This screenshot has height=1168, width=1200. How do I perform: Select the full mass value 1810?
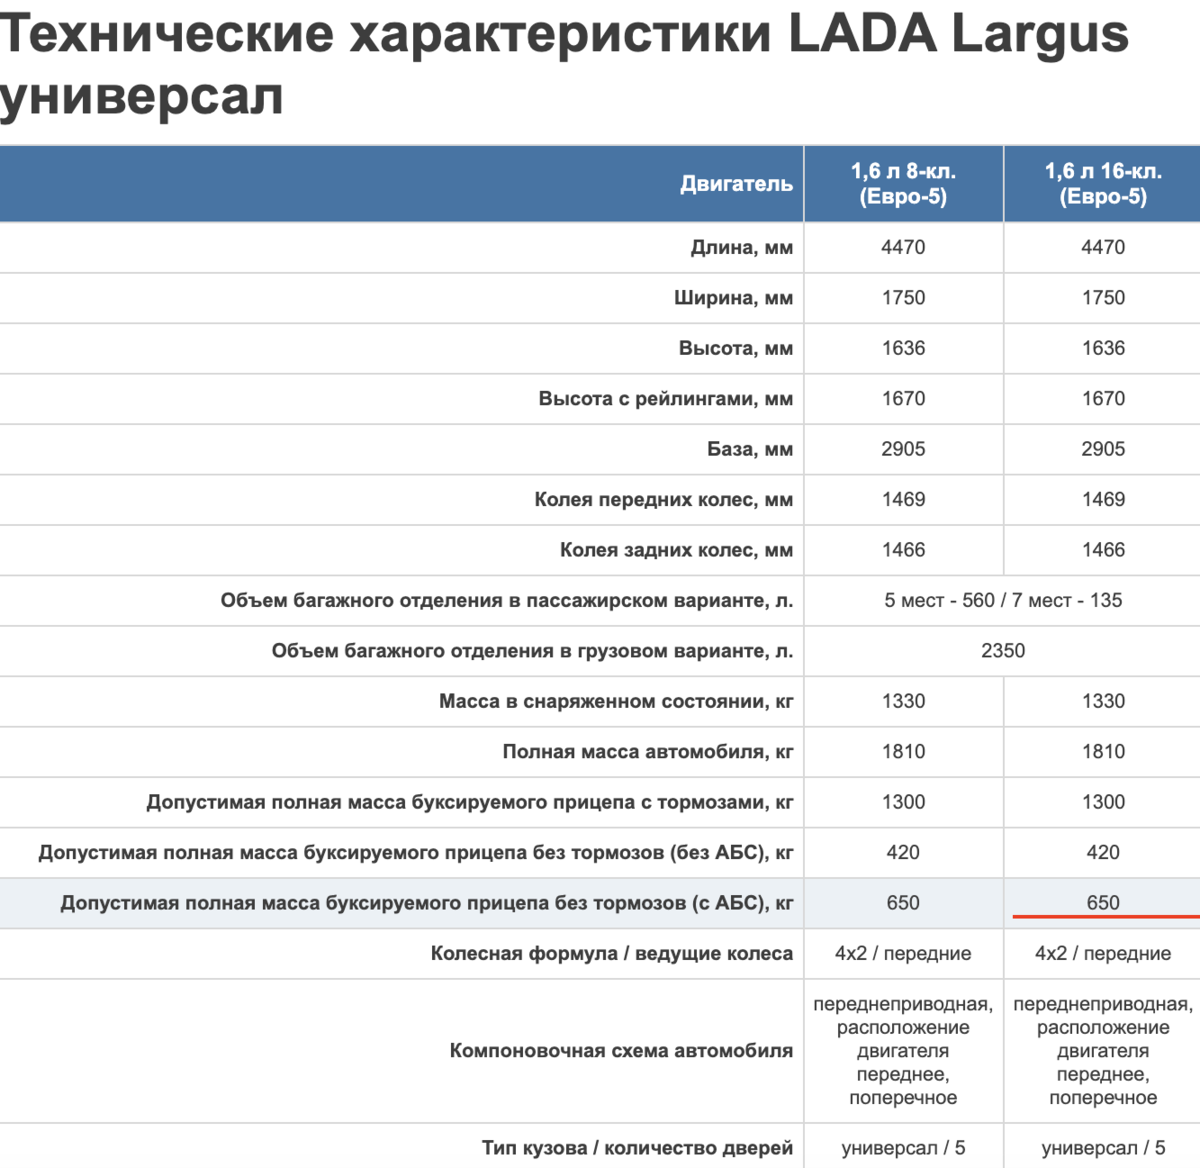click(903, 751)
